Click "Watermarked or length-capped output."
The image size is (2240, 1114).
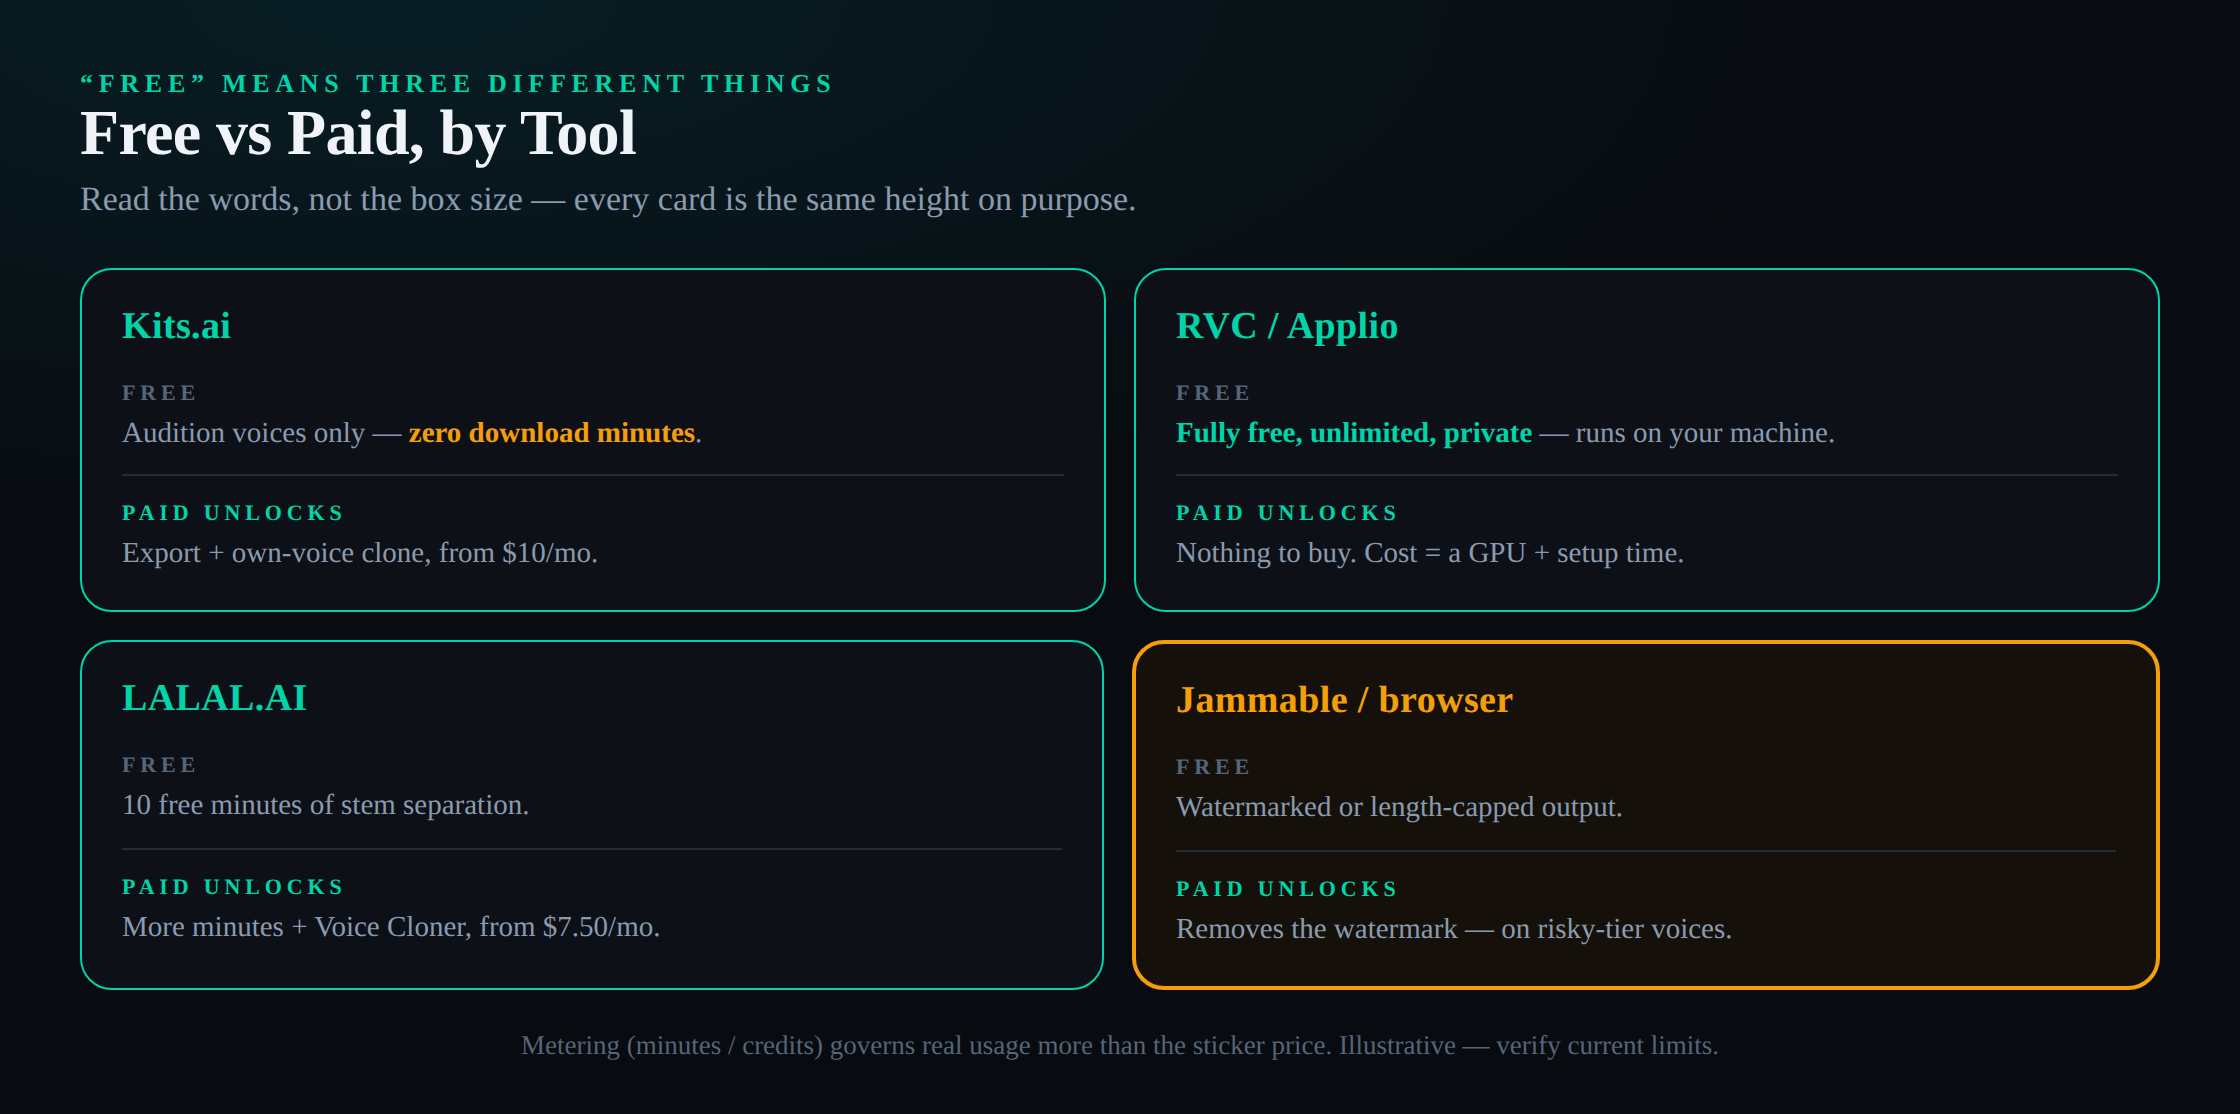point(1399,807)
